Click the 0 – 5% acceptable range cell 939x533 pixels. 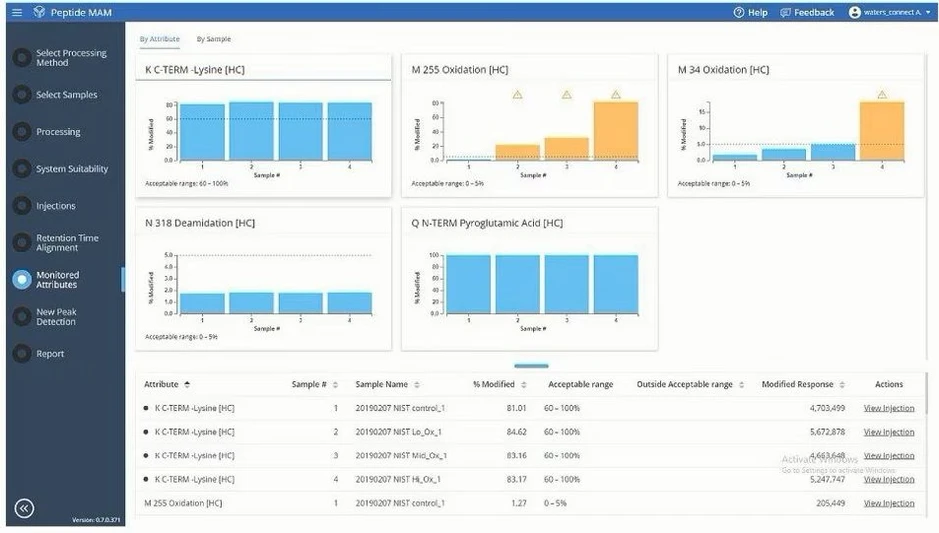pos(555,503)
